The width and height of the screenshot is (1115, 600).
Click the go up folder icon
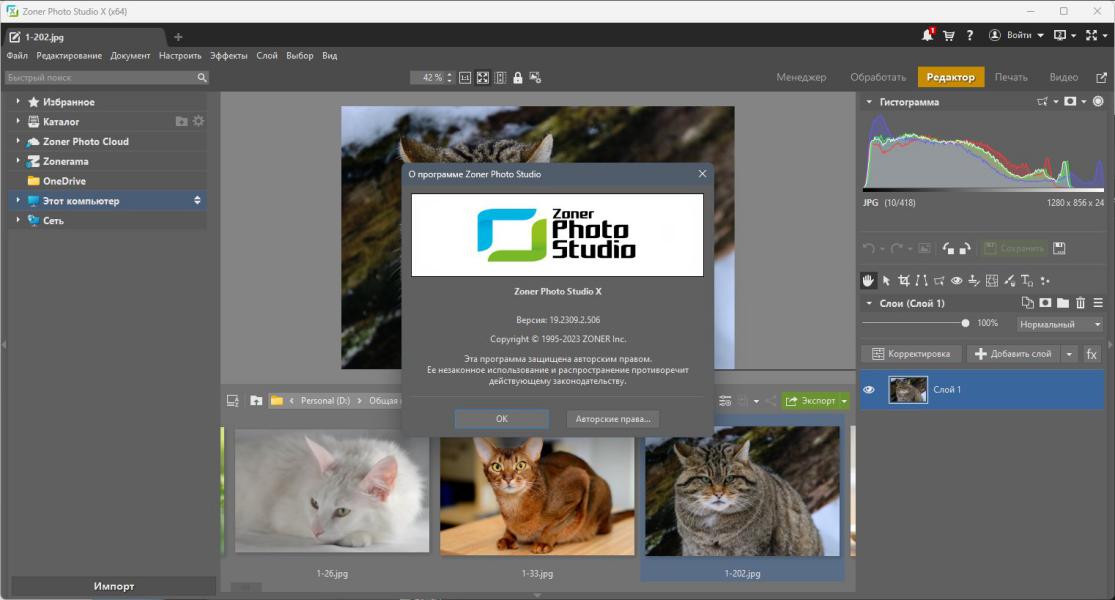(256, 401)
